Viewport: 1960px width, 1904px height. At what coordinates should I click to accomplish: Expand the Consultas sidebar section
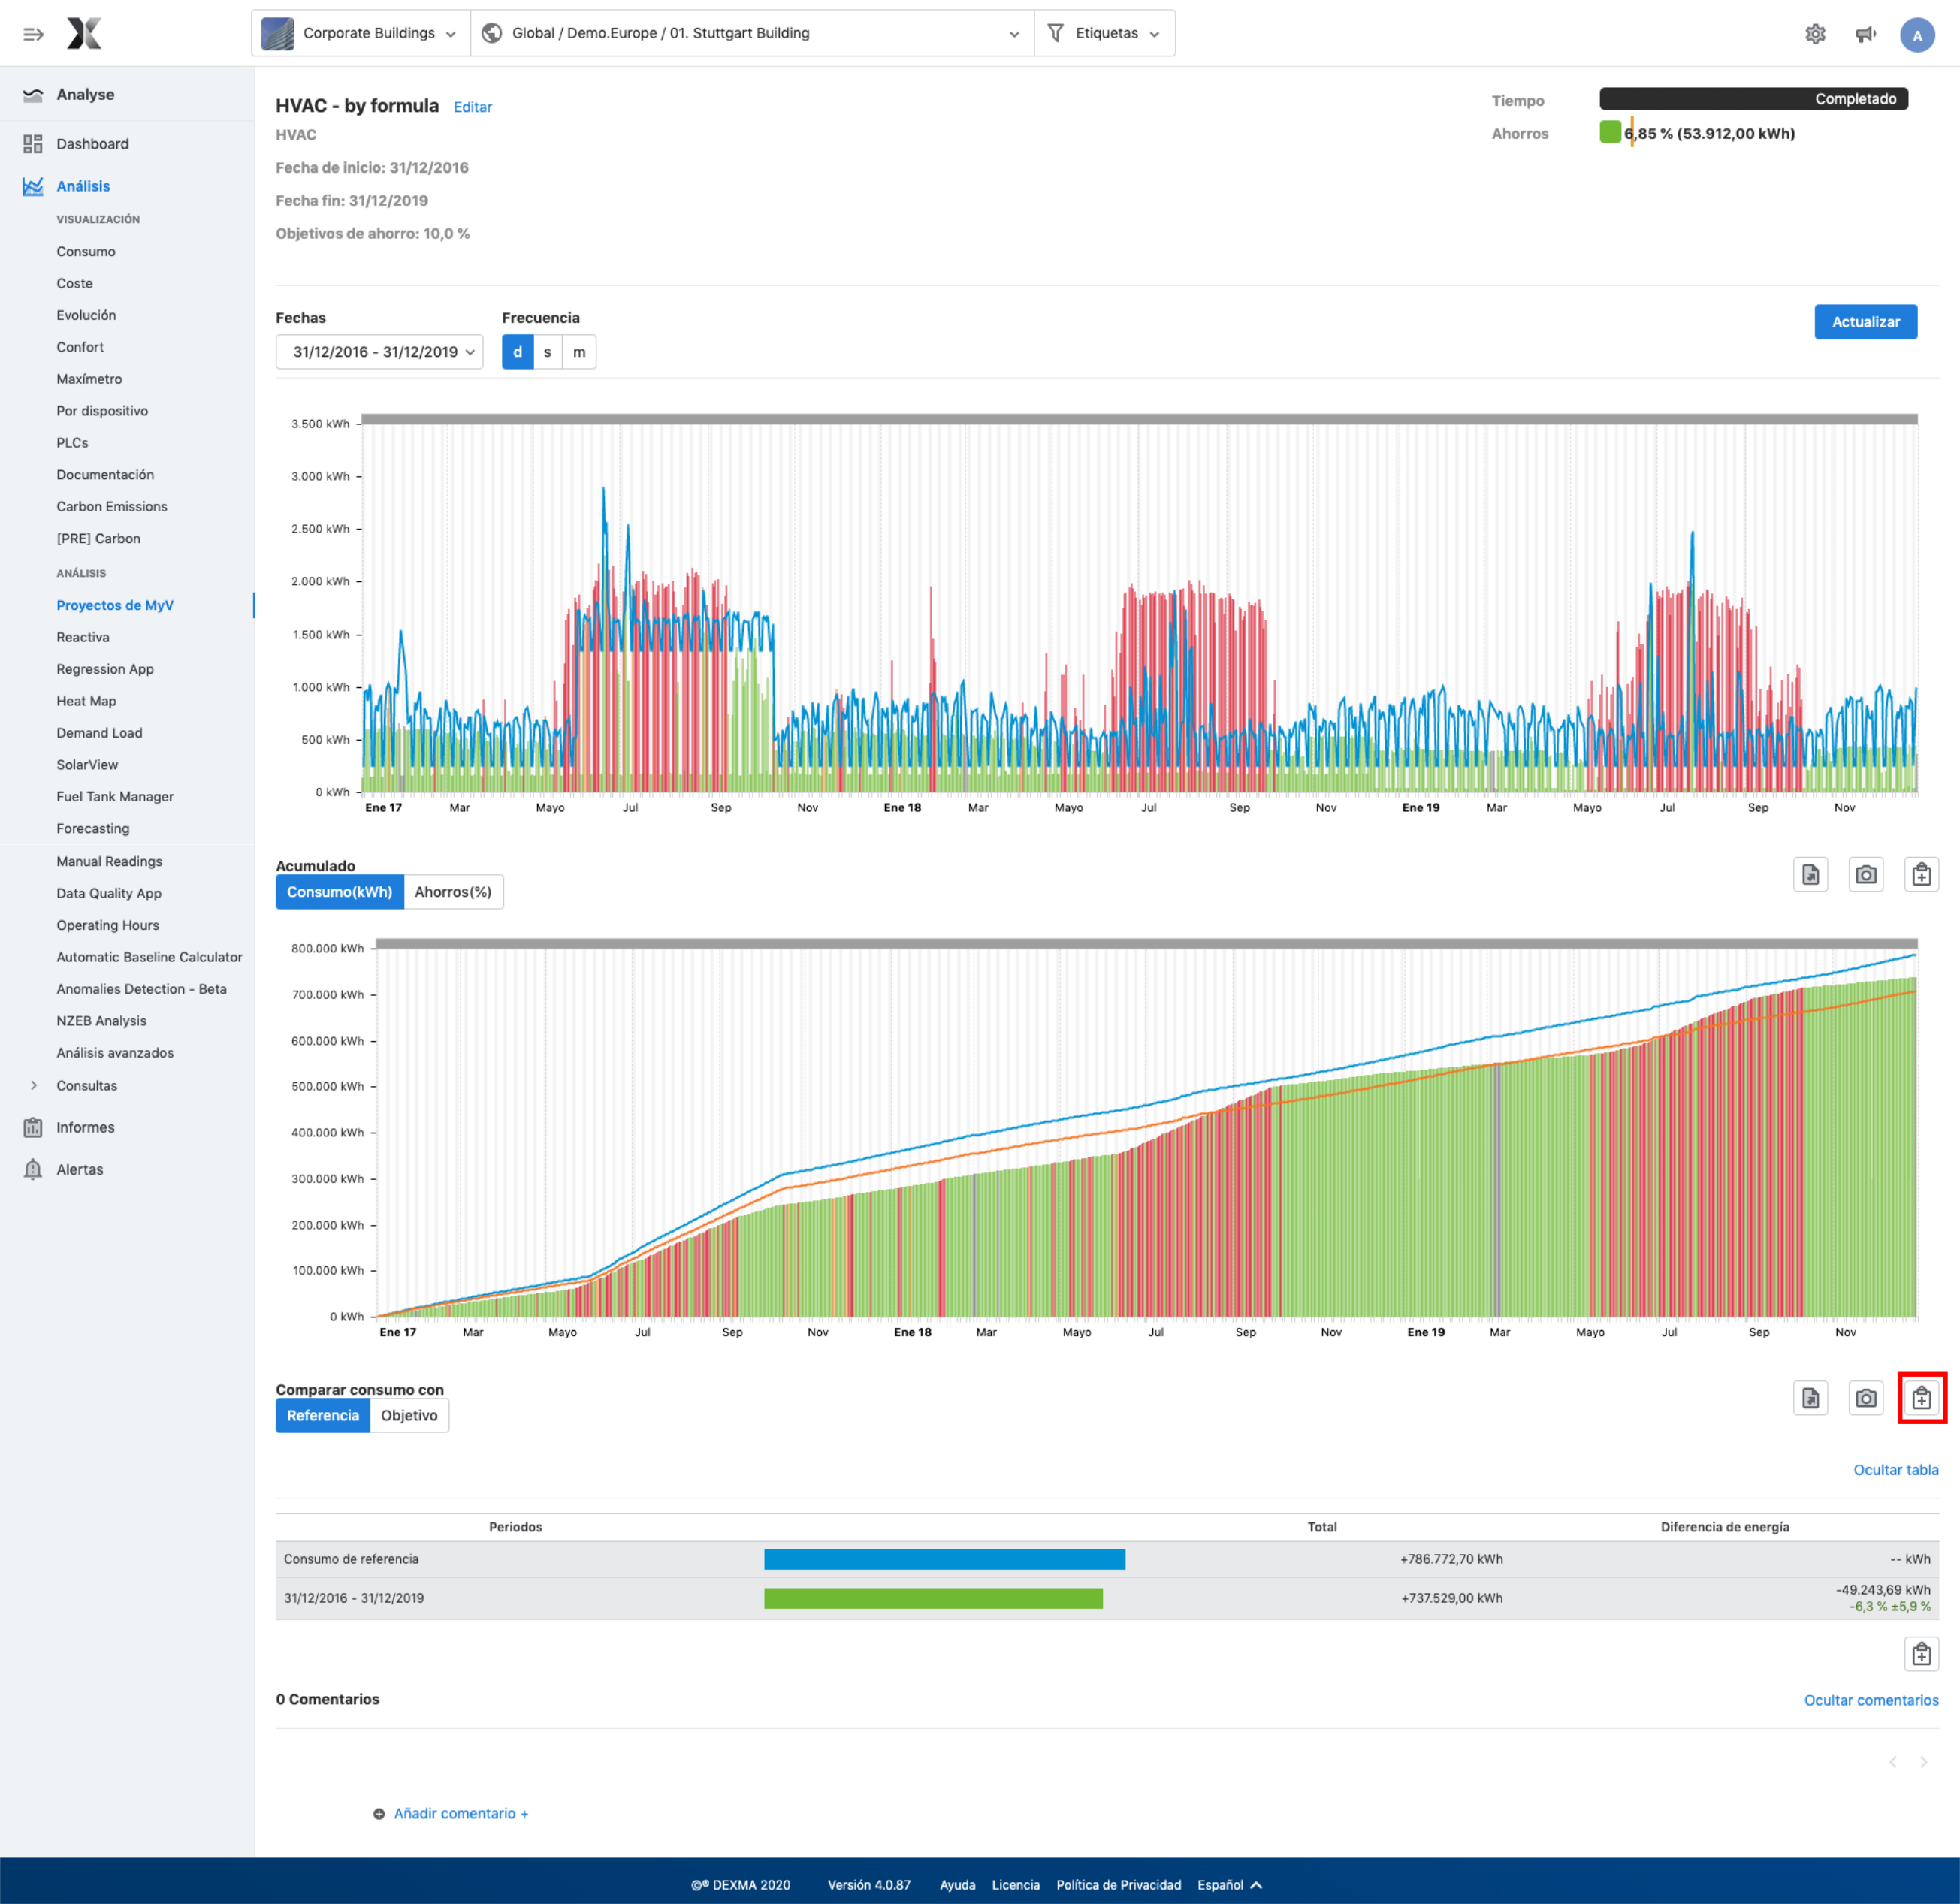[87, 1086]
